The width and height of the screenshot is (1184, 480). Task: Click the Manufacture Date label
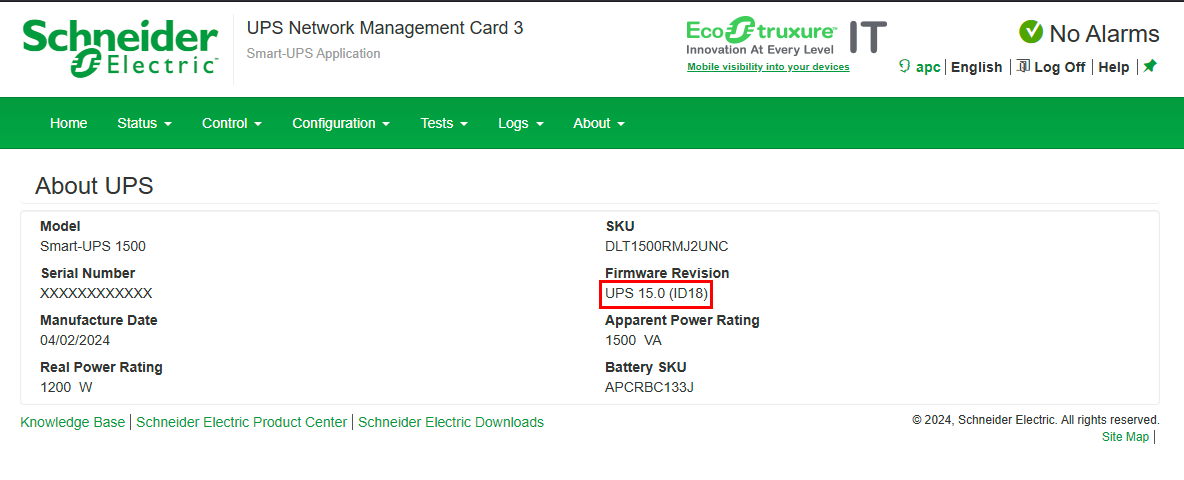[99, 320]
